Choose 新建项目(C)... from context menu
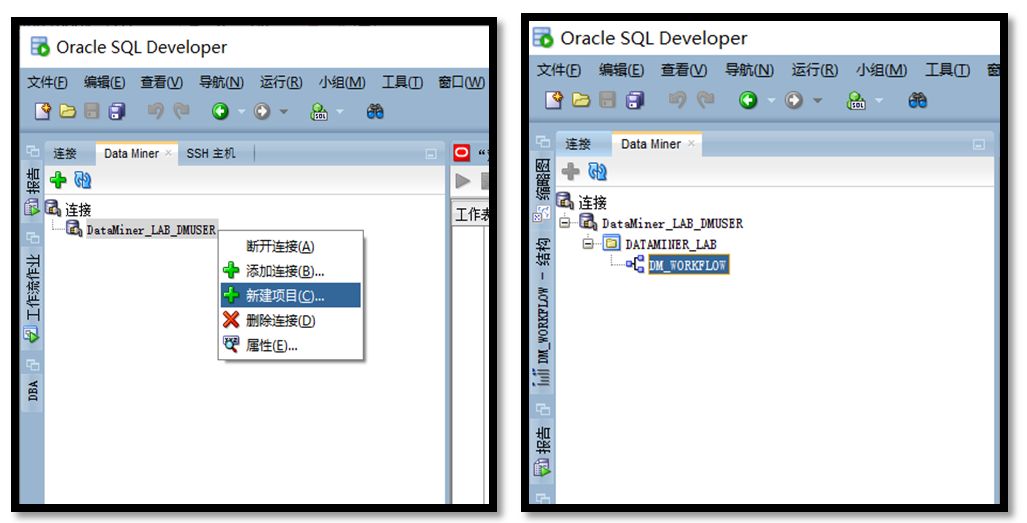 291,295
